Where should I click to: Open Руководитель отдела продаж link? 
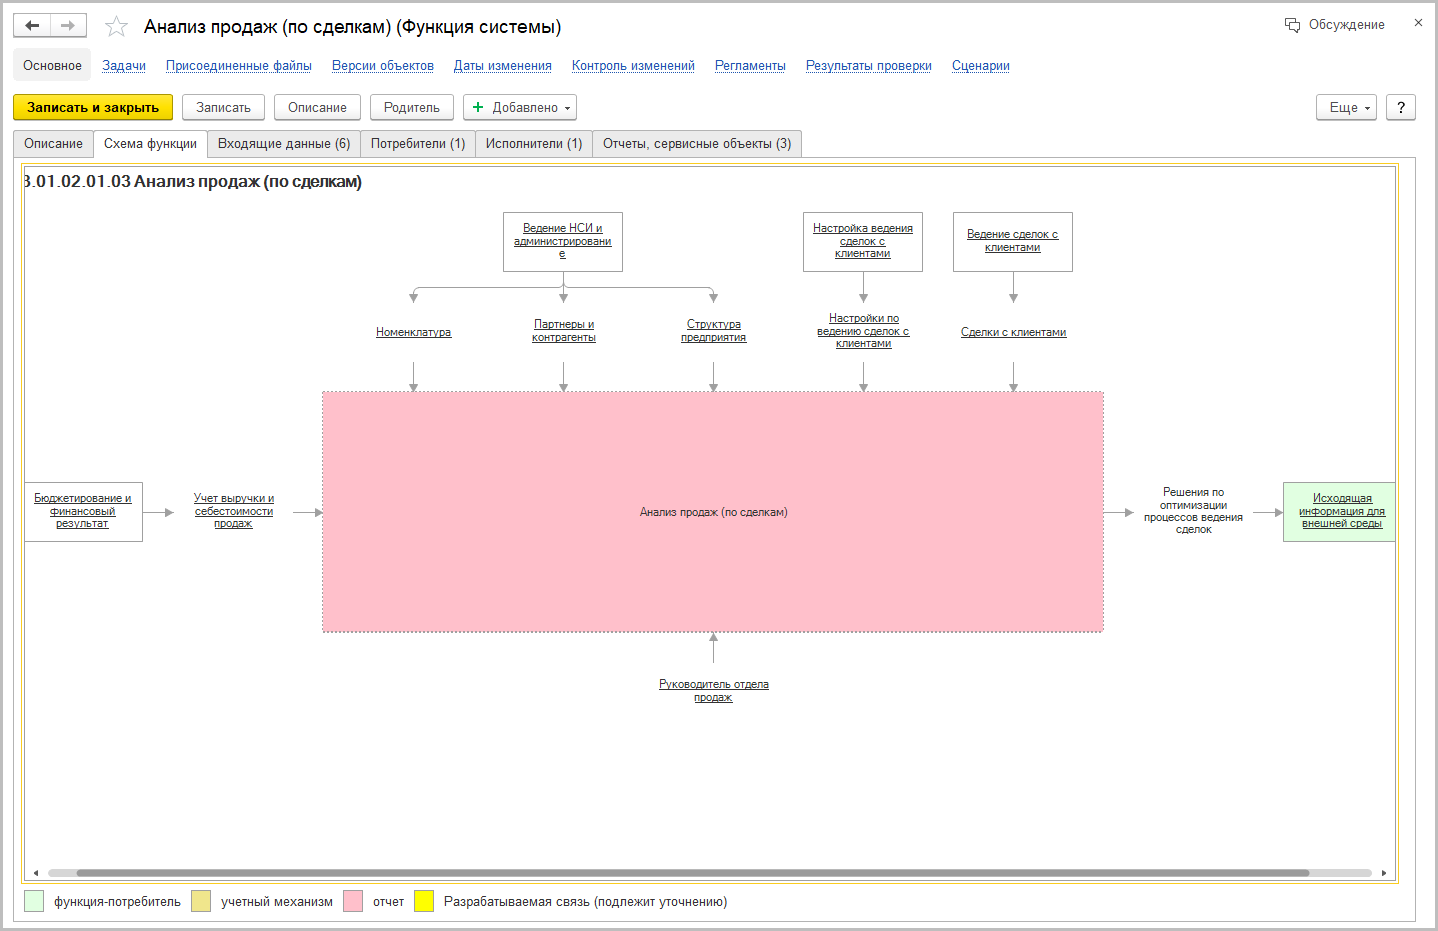714,691
